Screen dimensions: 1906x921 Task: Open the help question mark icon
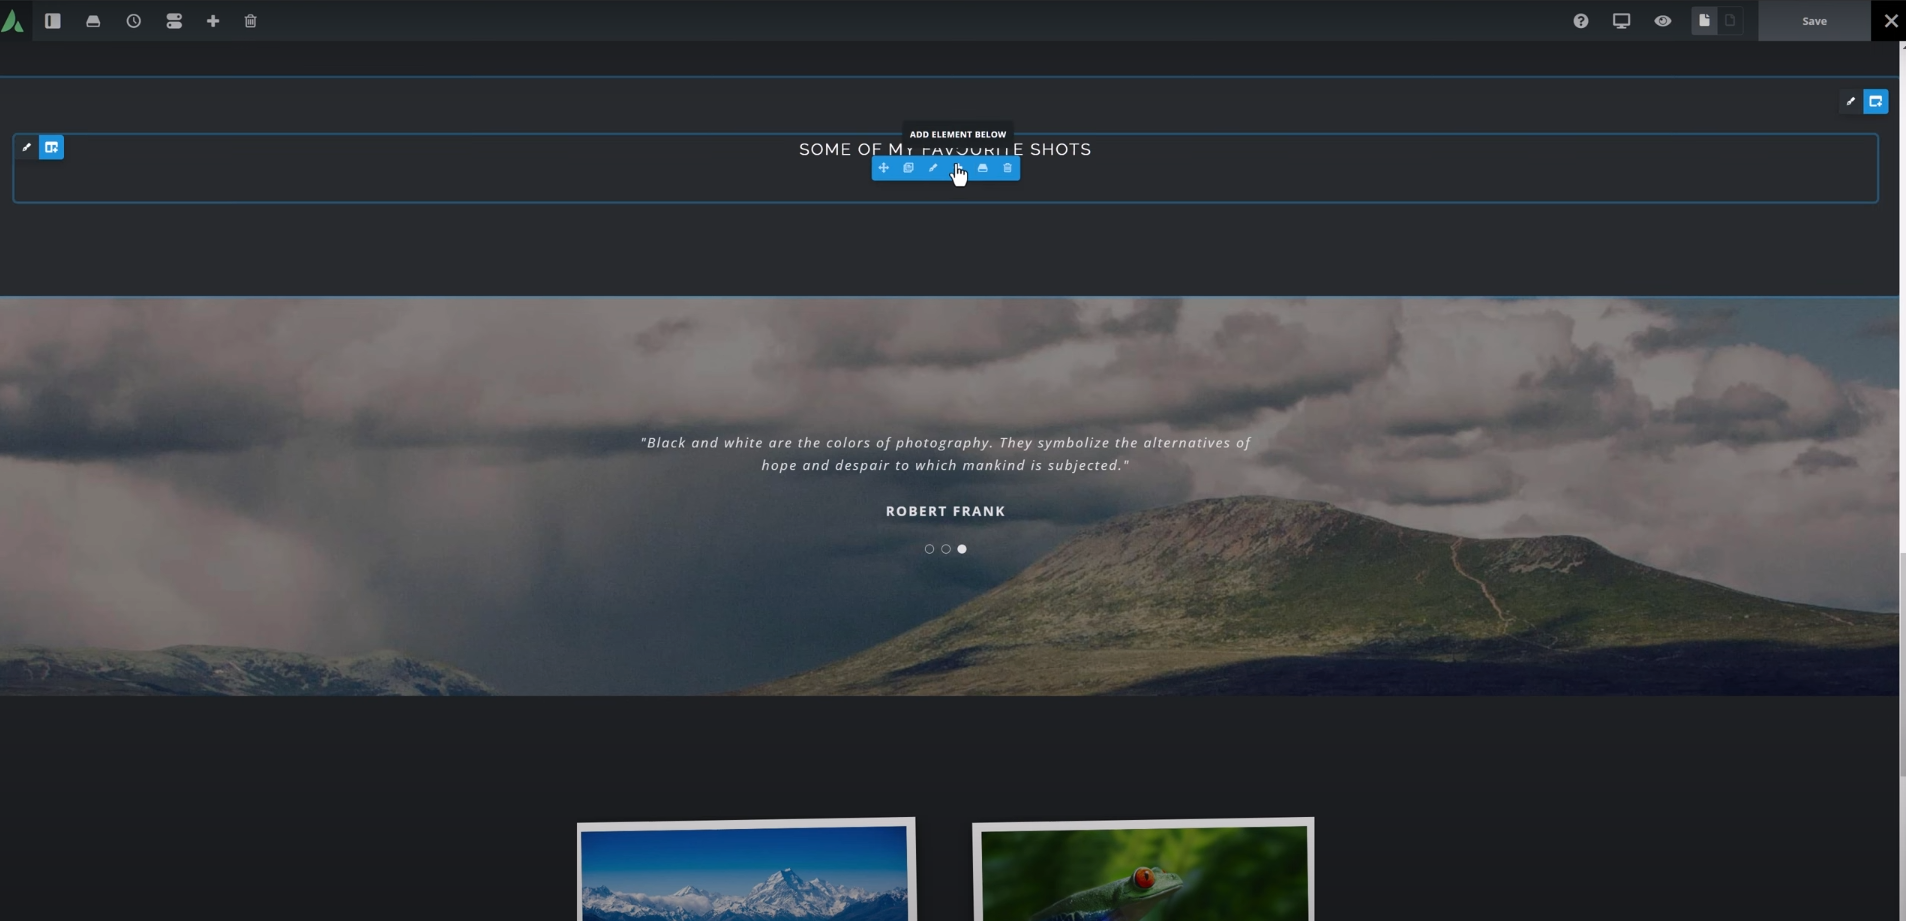click(1580, 21)
